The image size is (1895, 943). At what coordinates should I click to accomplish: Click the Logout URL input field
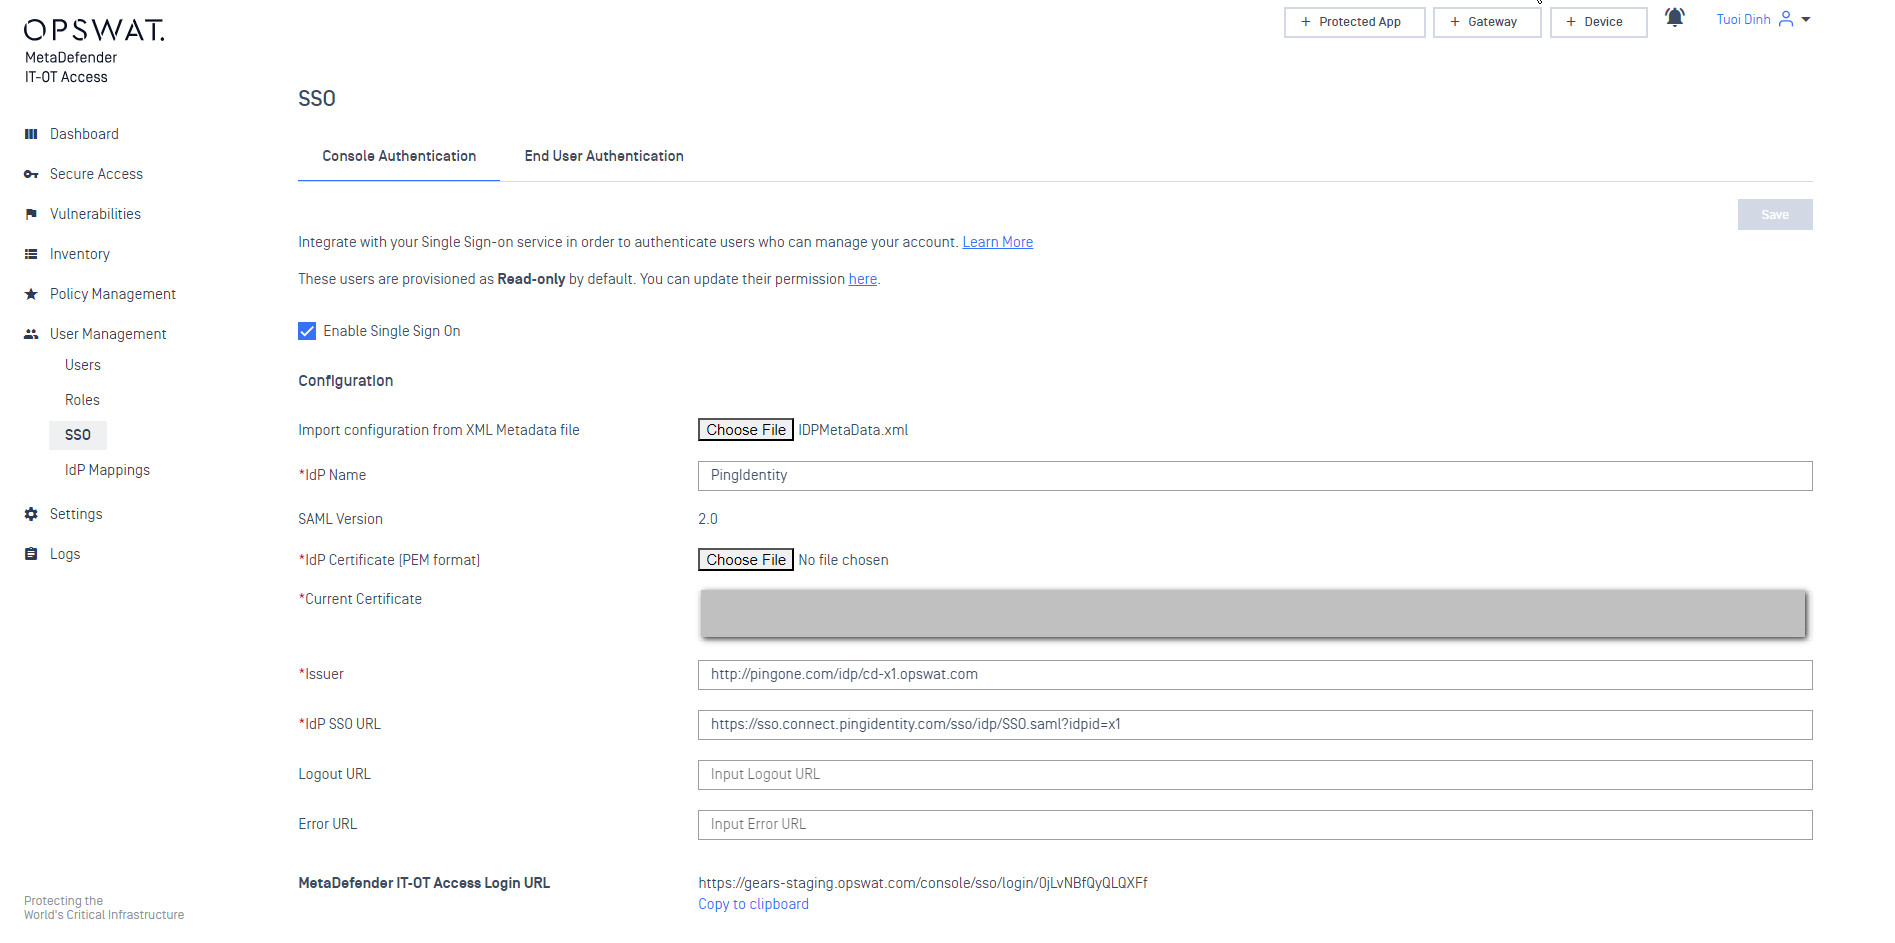coord(1255,775)
